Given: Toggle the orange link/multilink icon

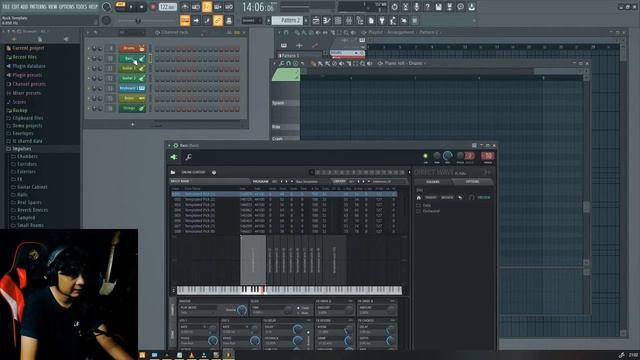Looking at the screenshot, I should (x=218, y=20).
